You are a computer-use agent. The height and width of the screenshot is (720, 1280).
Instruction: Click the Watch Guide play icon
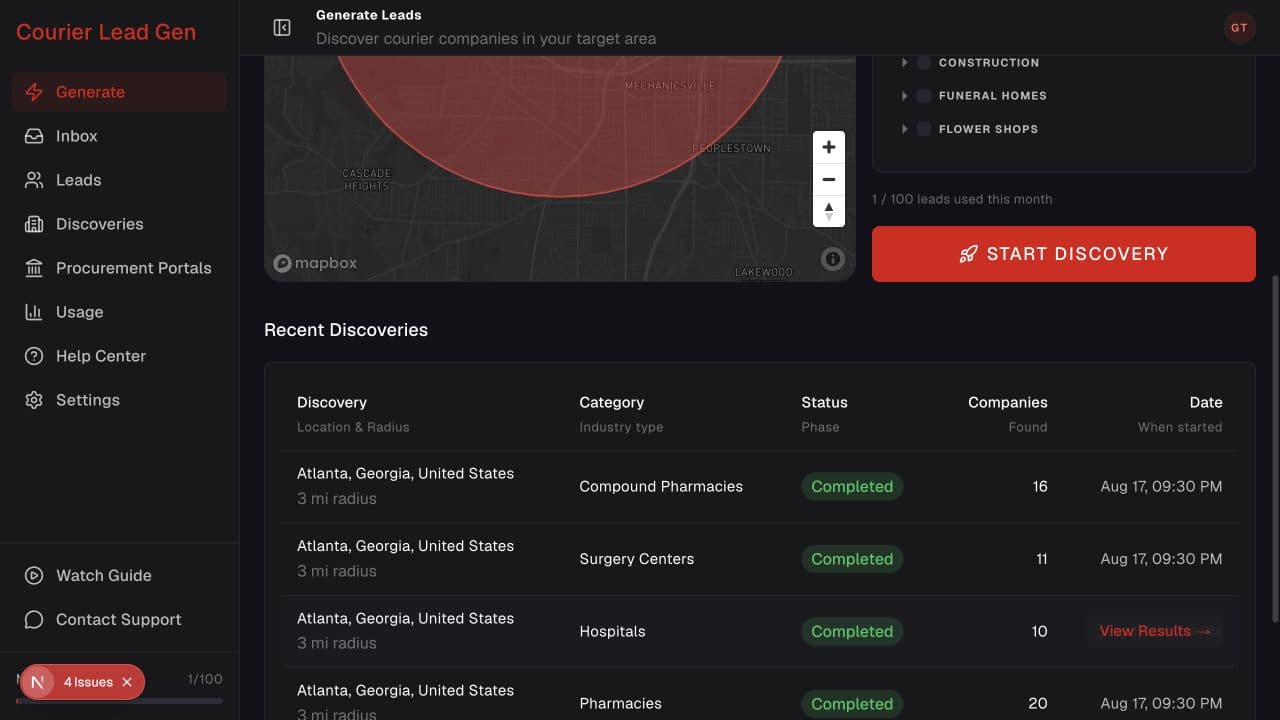pyautogui.click(x=34, y=576)
